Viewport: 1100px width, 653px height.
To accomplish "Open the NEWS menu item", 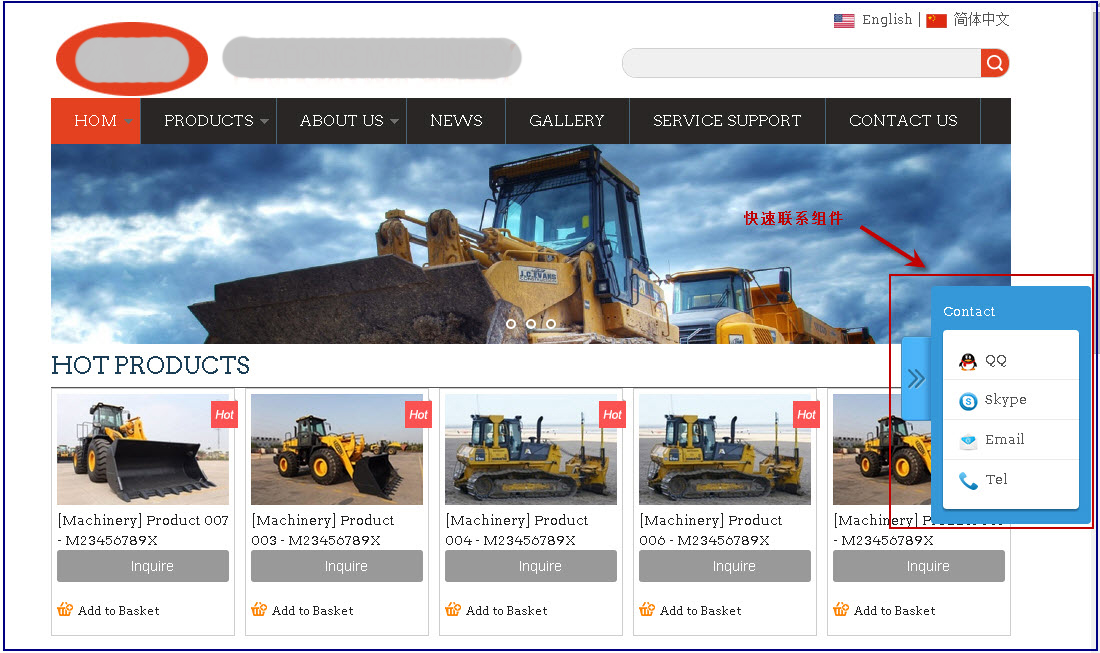I will click(x=456, y=121).
